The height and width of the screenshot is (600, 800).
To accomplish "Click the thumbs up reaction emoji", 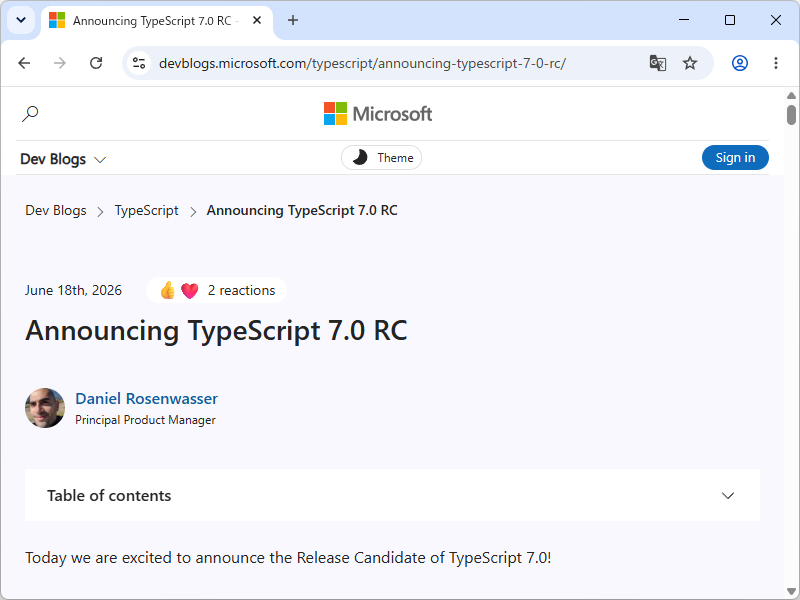I will point(167,290).
